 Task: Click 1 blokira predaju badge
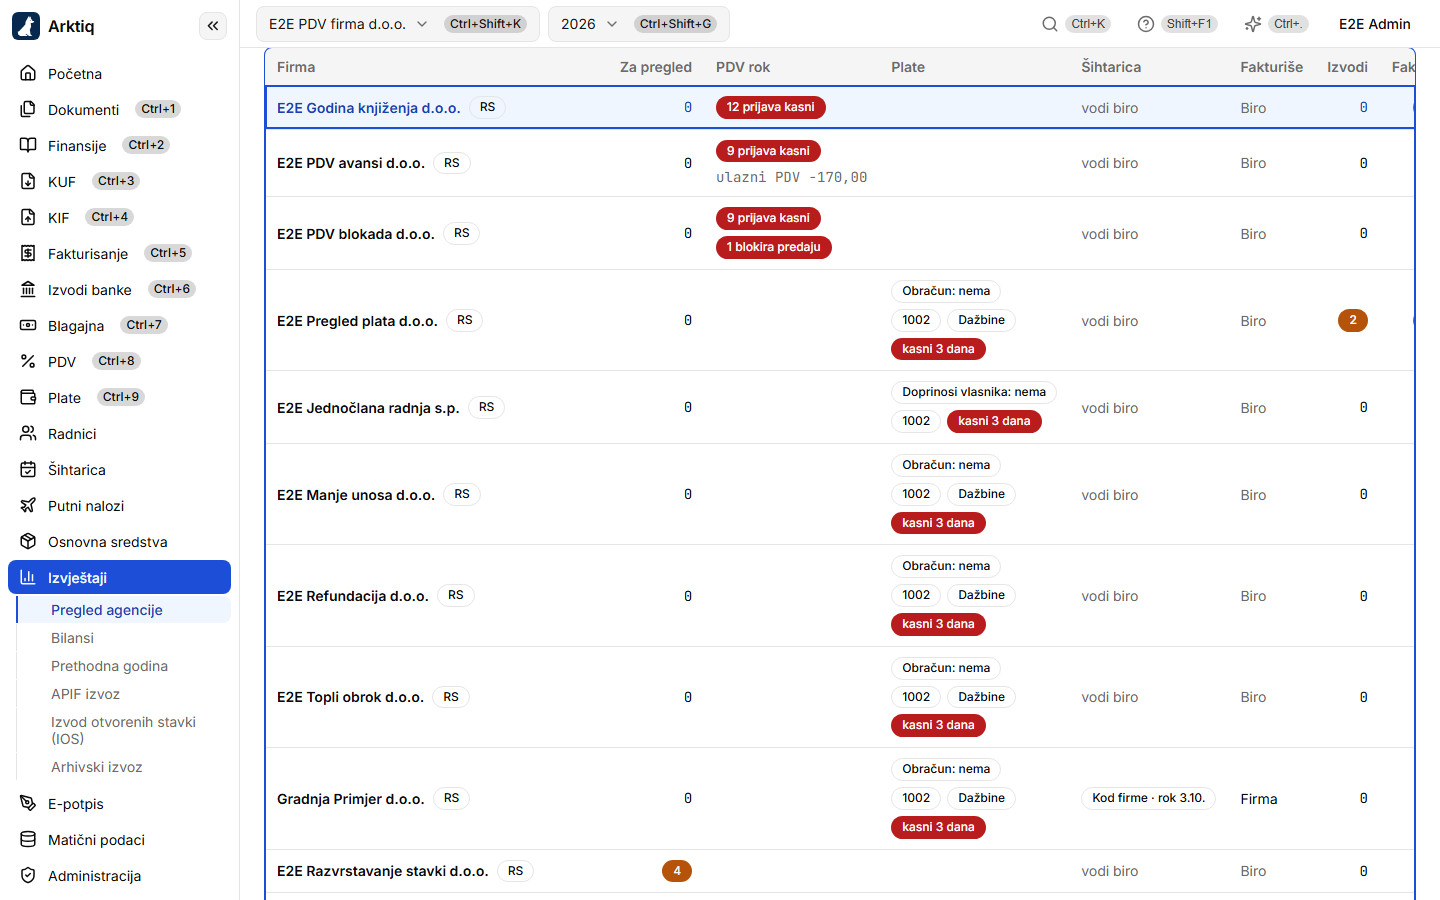coord(773,247)
